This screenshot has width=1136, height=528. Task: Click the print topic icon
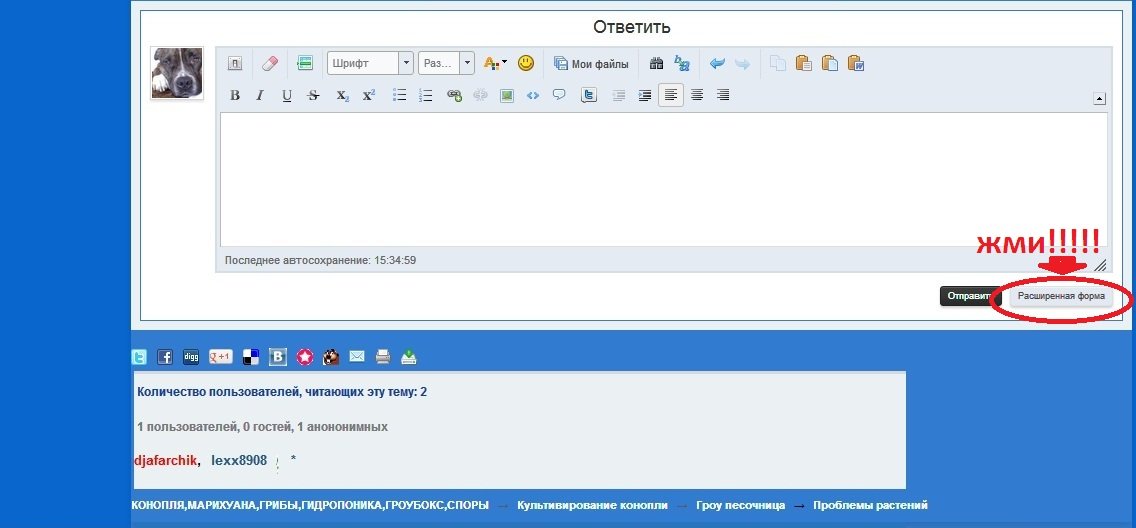pyautogui.click(x=383, y=357)
